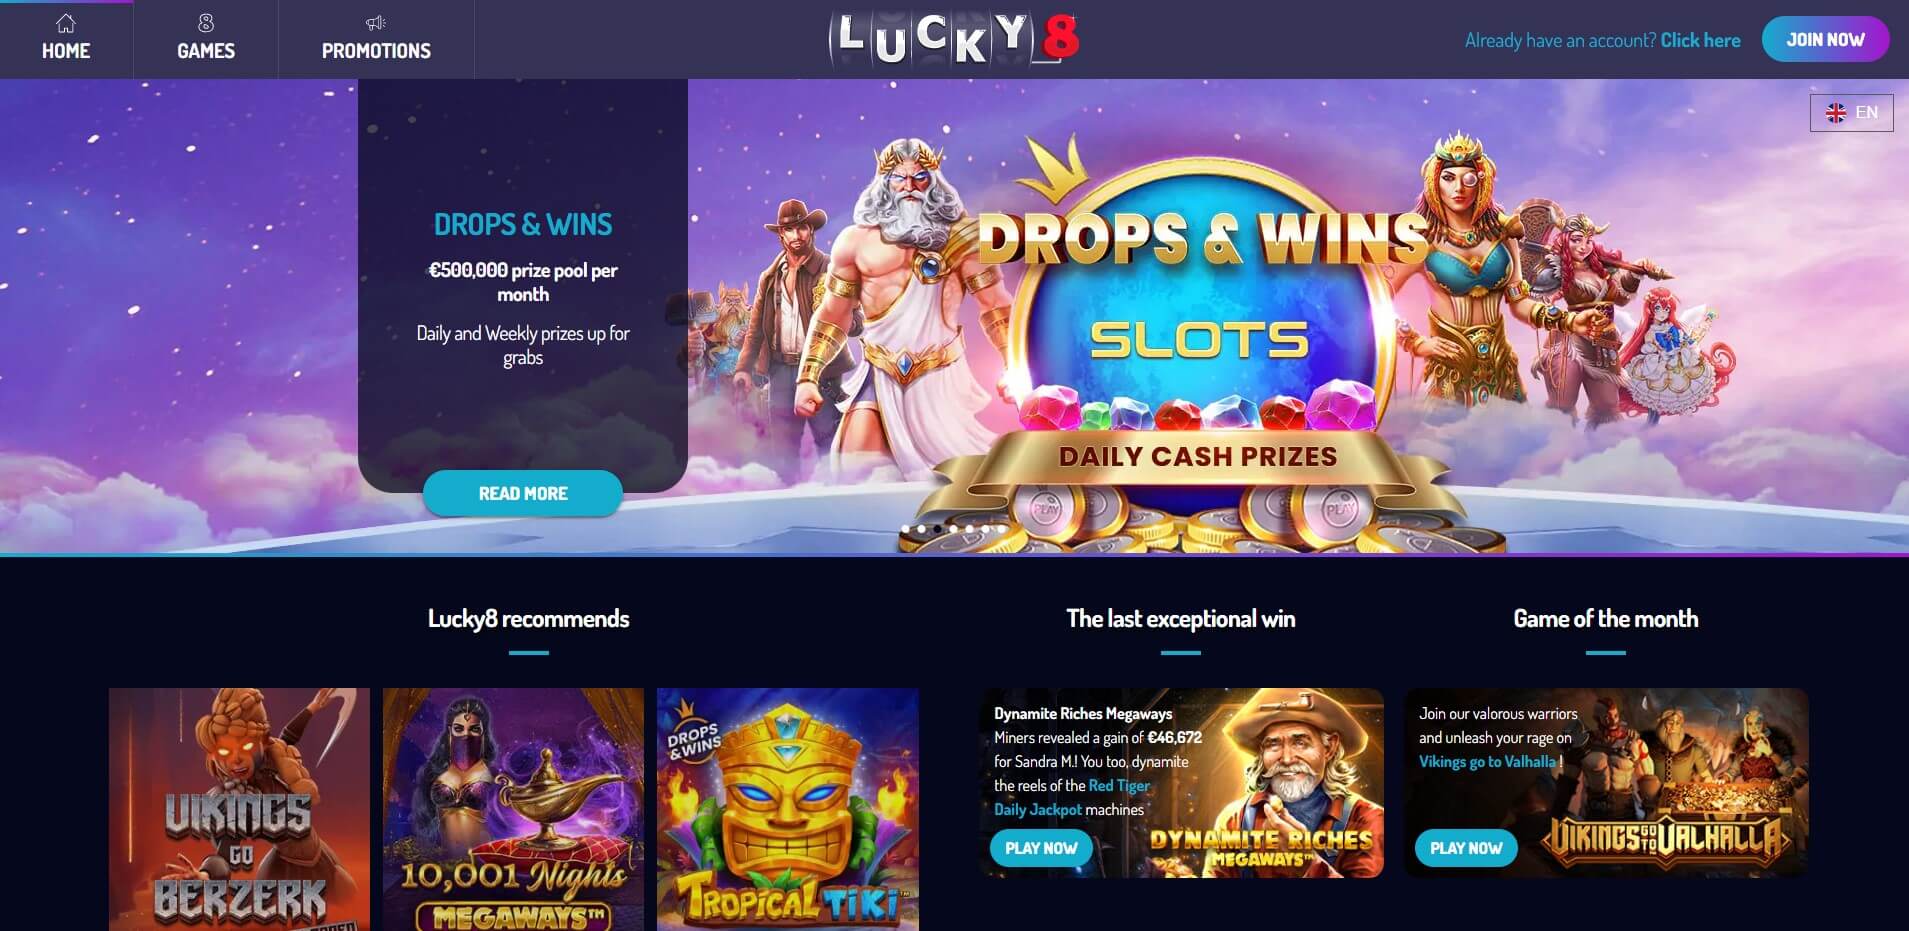The image size is (1909, 931).
Task: Open the EN language dropdown
Action: [1851, 113]
